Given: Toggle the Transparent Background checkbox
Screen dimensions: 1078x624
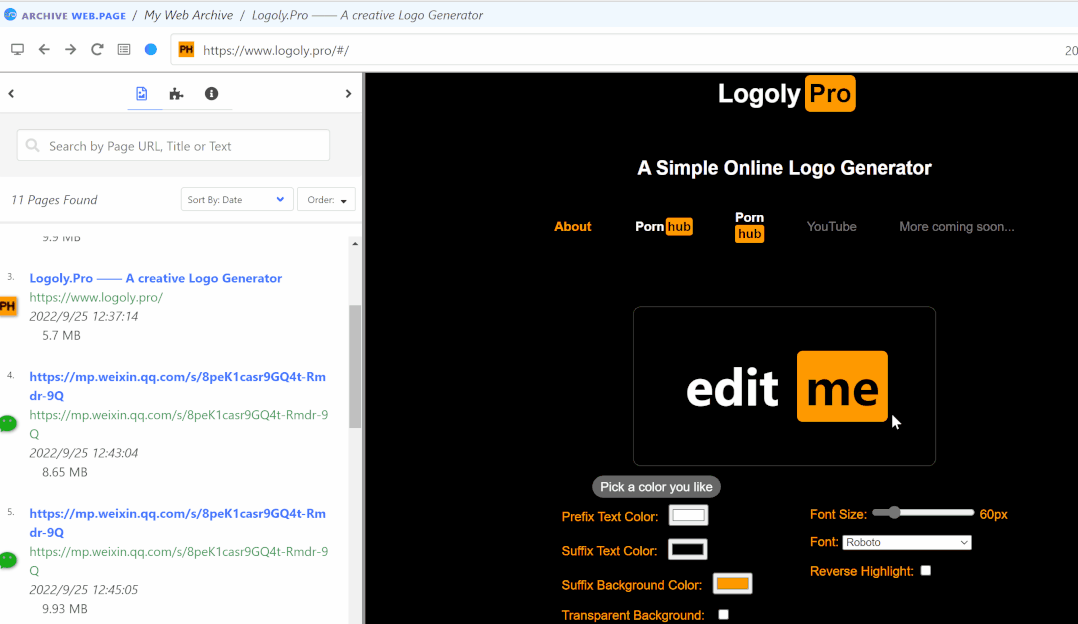Looking at the screenshot, I should pyautogui.click(x=723, y=614).
